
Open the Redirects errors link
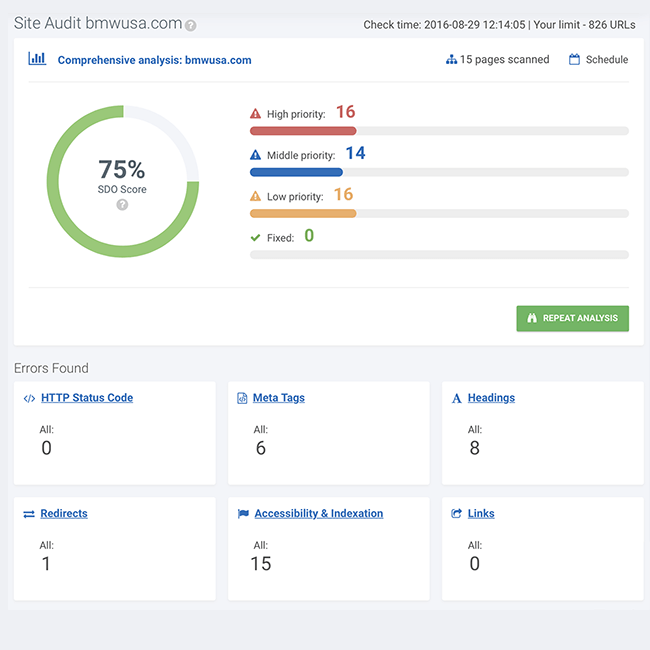[x=64, y=514]
